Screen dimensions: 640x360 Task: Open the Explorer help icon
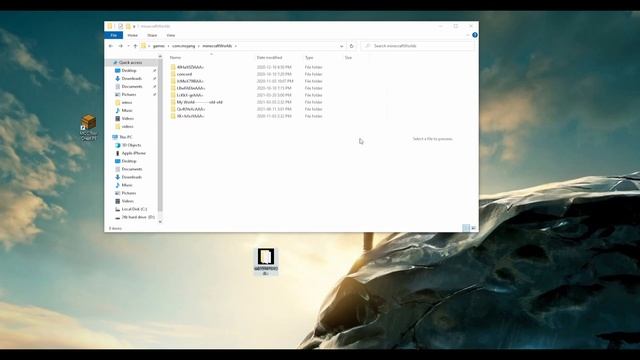click(475, 35)
